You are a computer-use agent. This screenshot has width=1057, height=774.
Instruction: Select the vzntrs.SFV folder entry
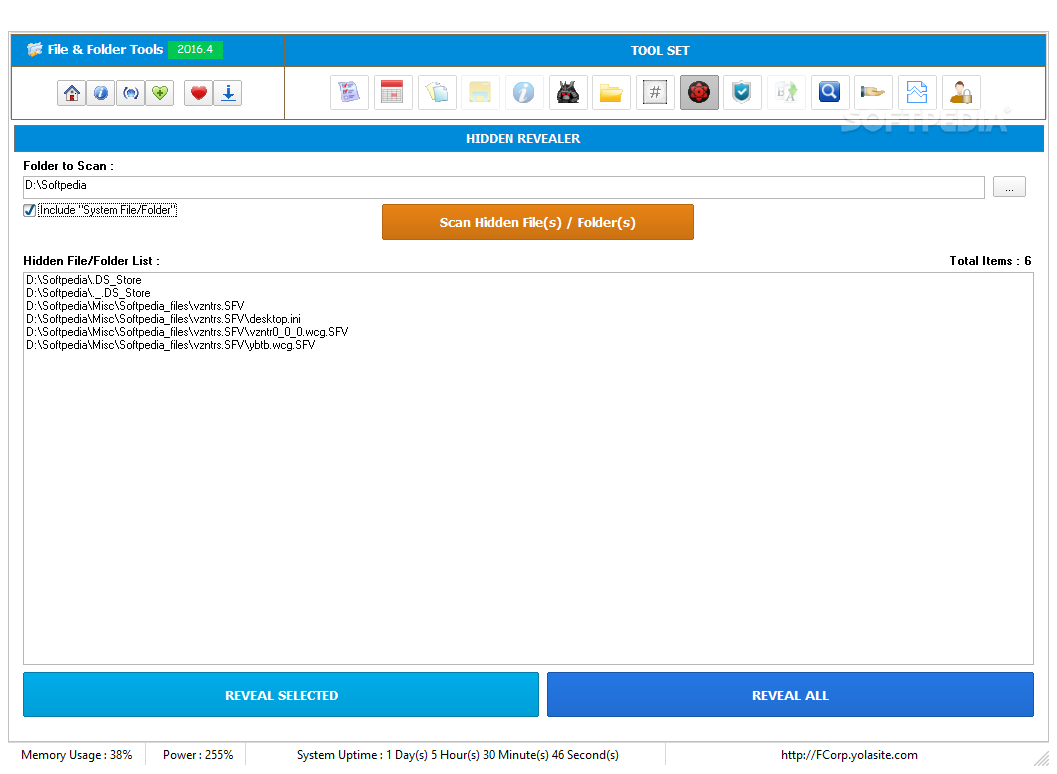click(x=135, y=305)
